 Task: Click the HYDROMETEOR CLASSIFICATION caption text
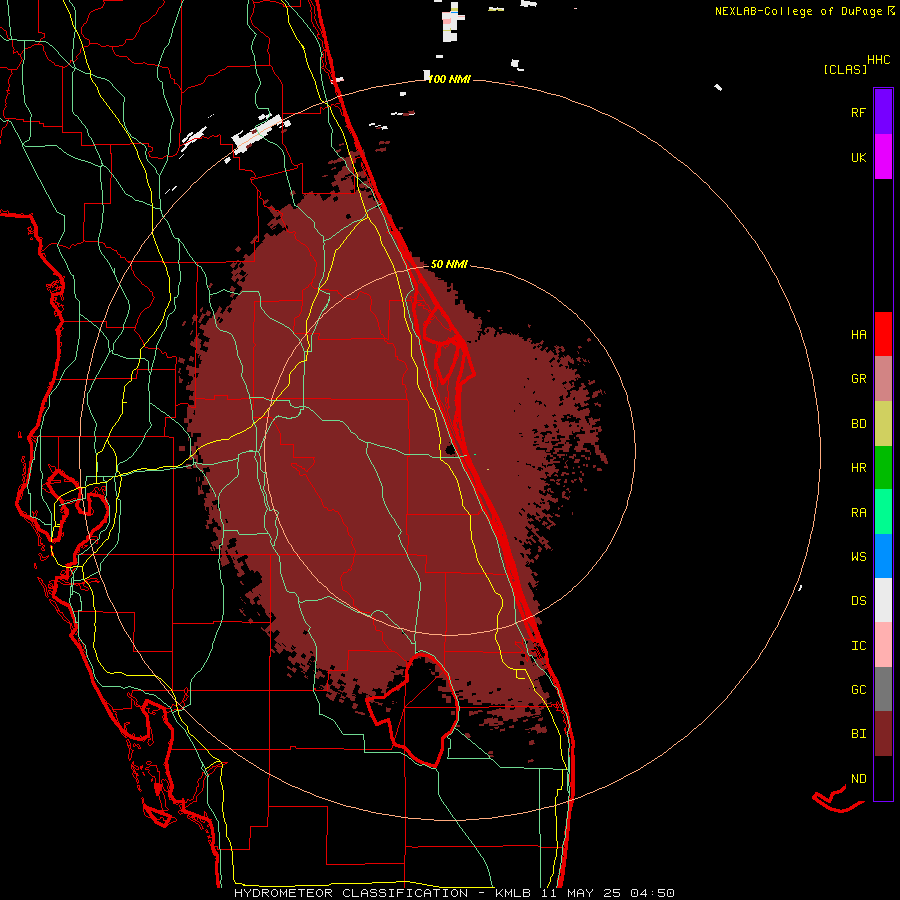coord(351,893)
